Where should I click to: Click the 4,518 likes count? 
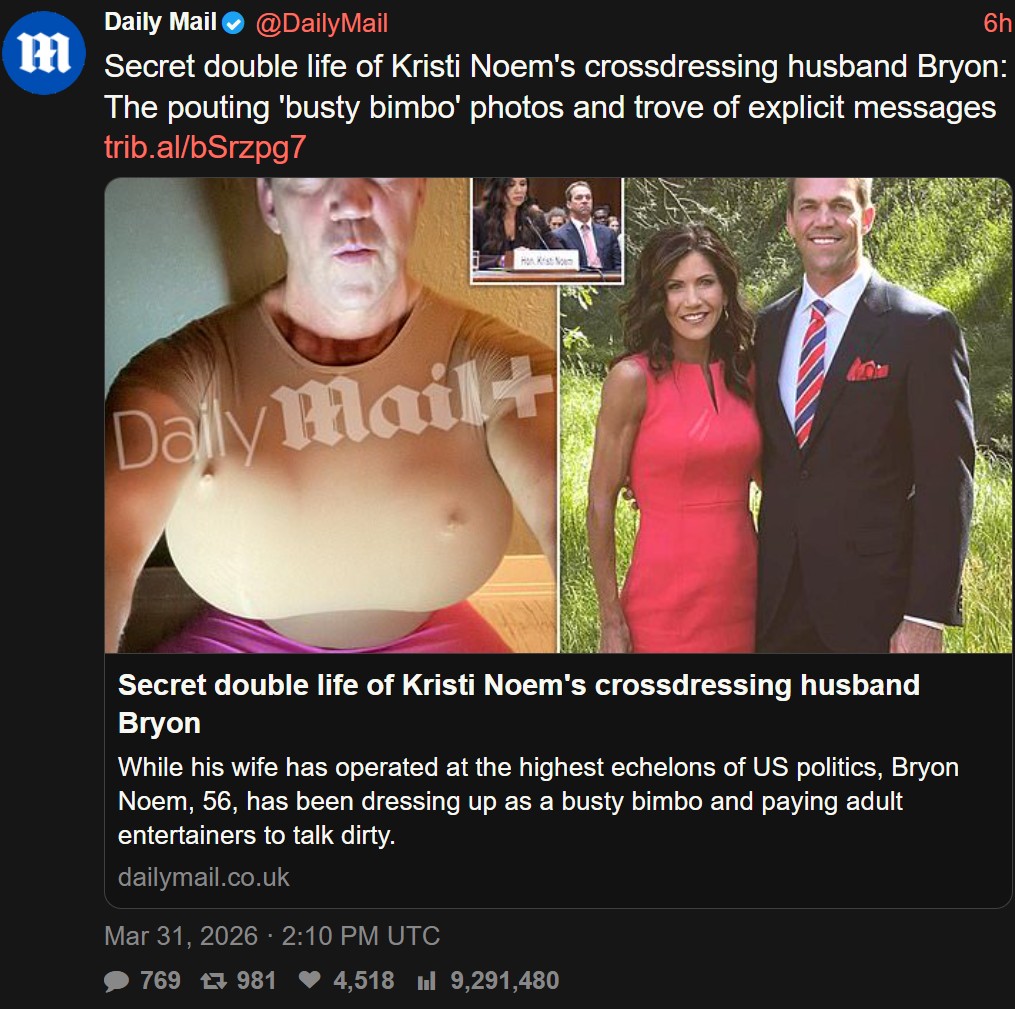(x=363, y=981)
